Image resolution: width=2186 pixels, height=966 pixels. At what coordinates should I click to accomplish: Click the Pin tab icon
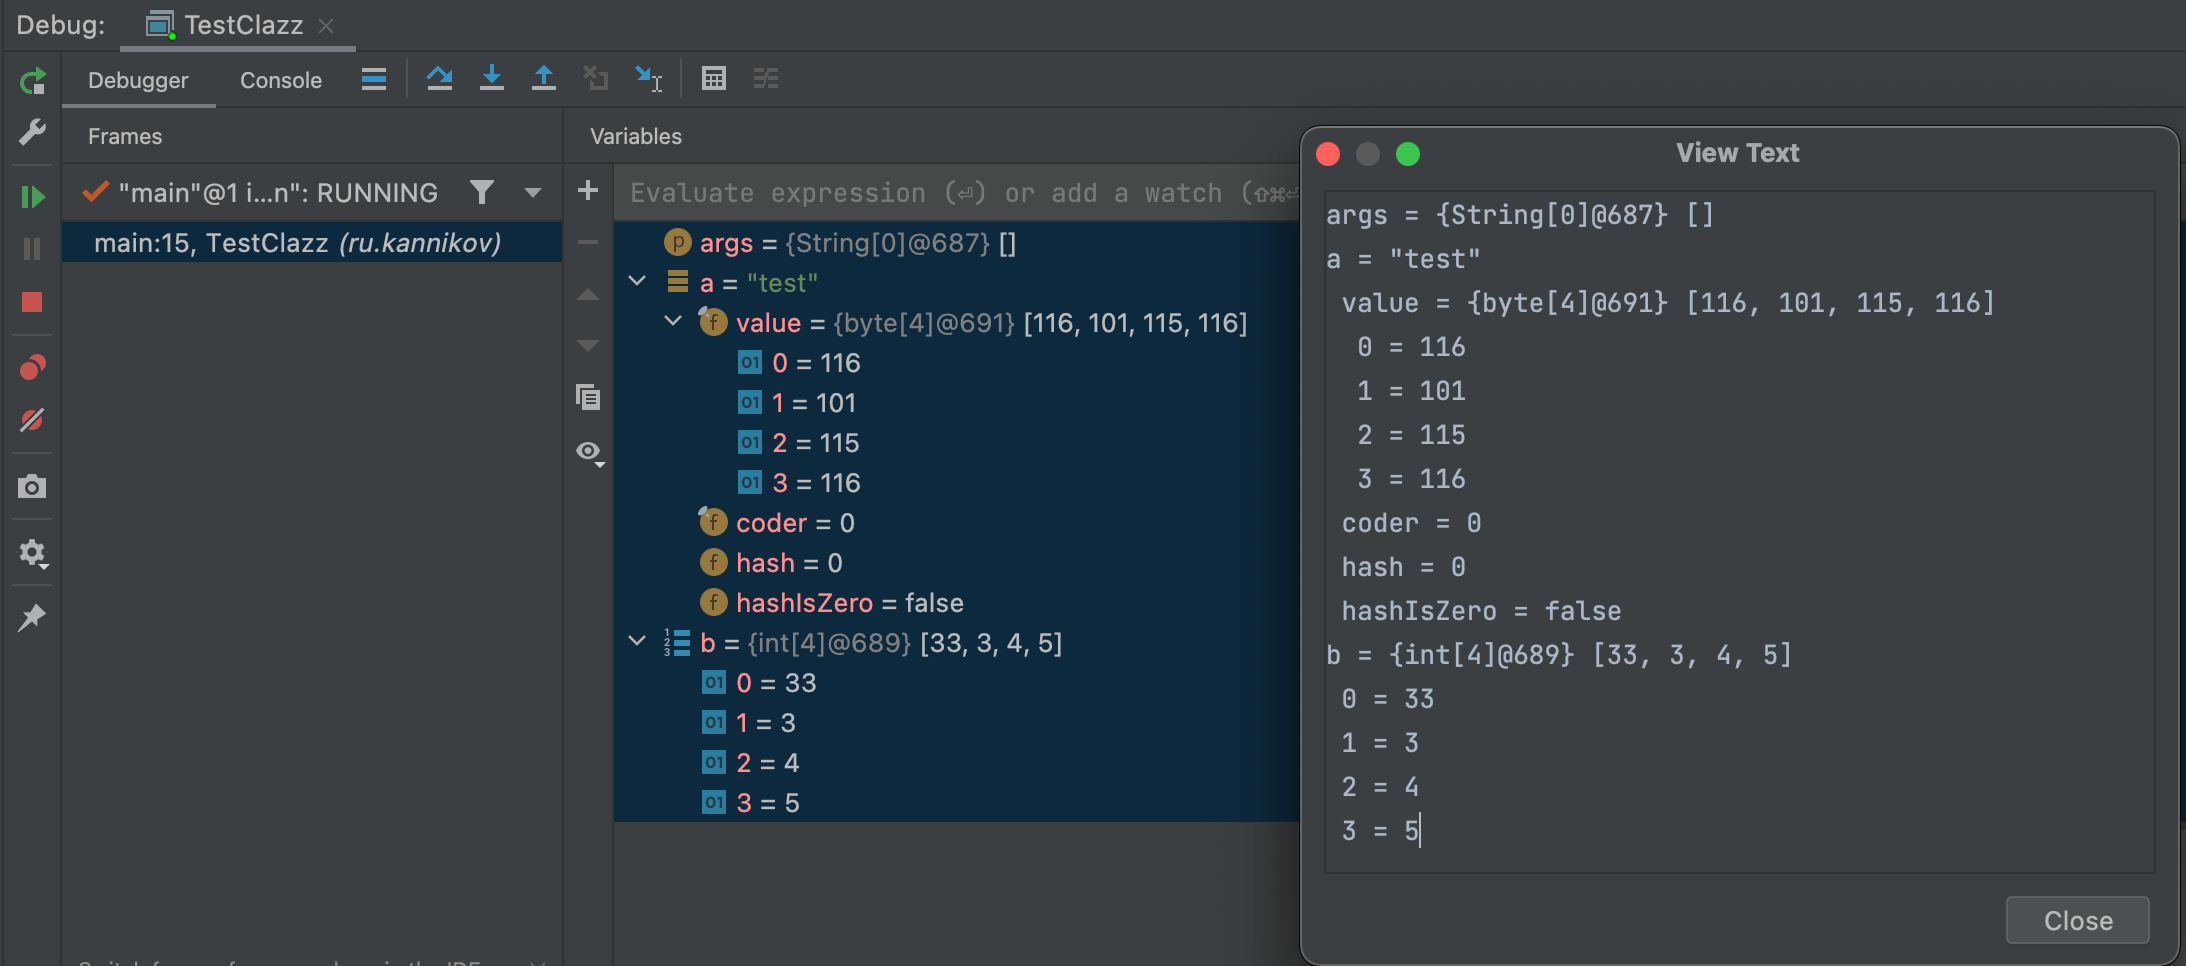point(32,617)
